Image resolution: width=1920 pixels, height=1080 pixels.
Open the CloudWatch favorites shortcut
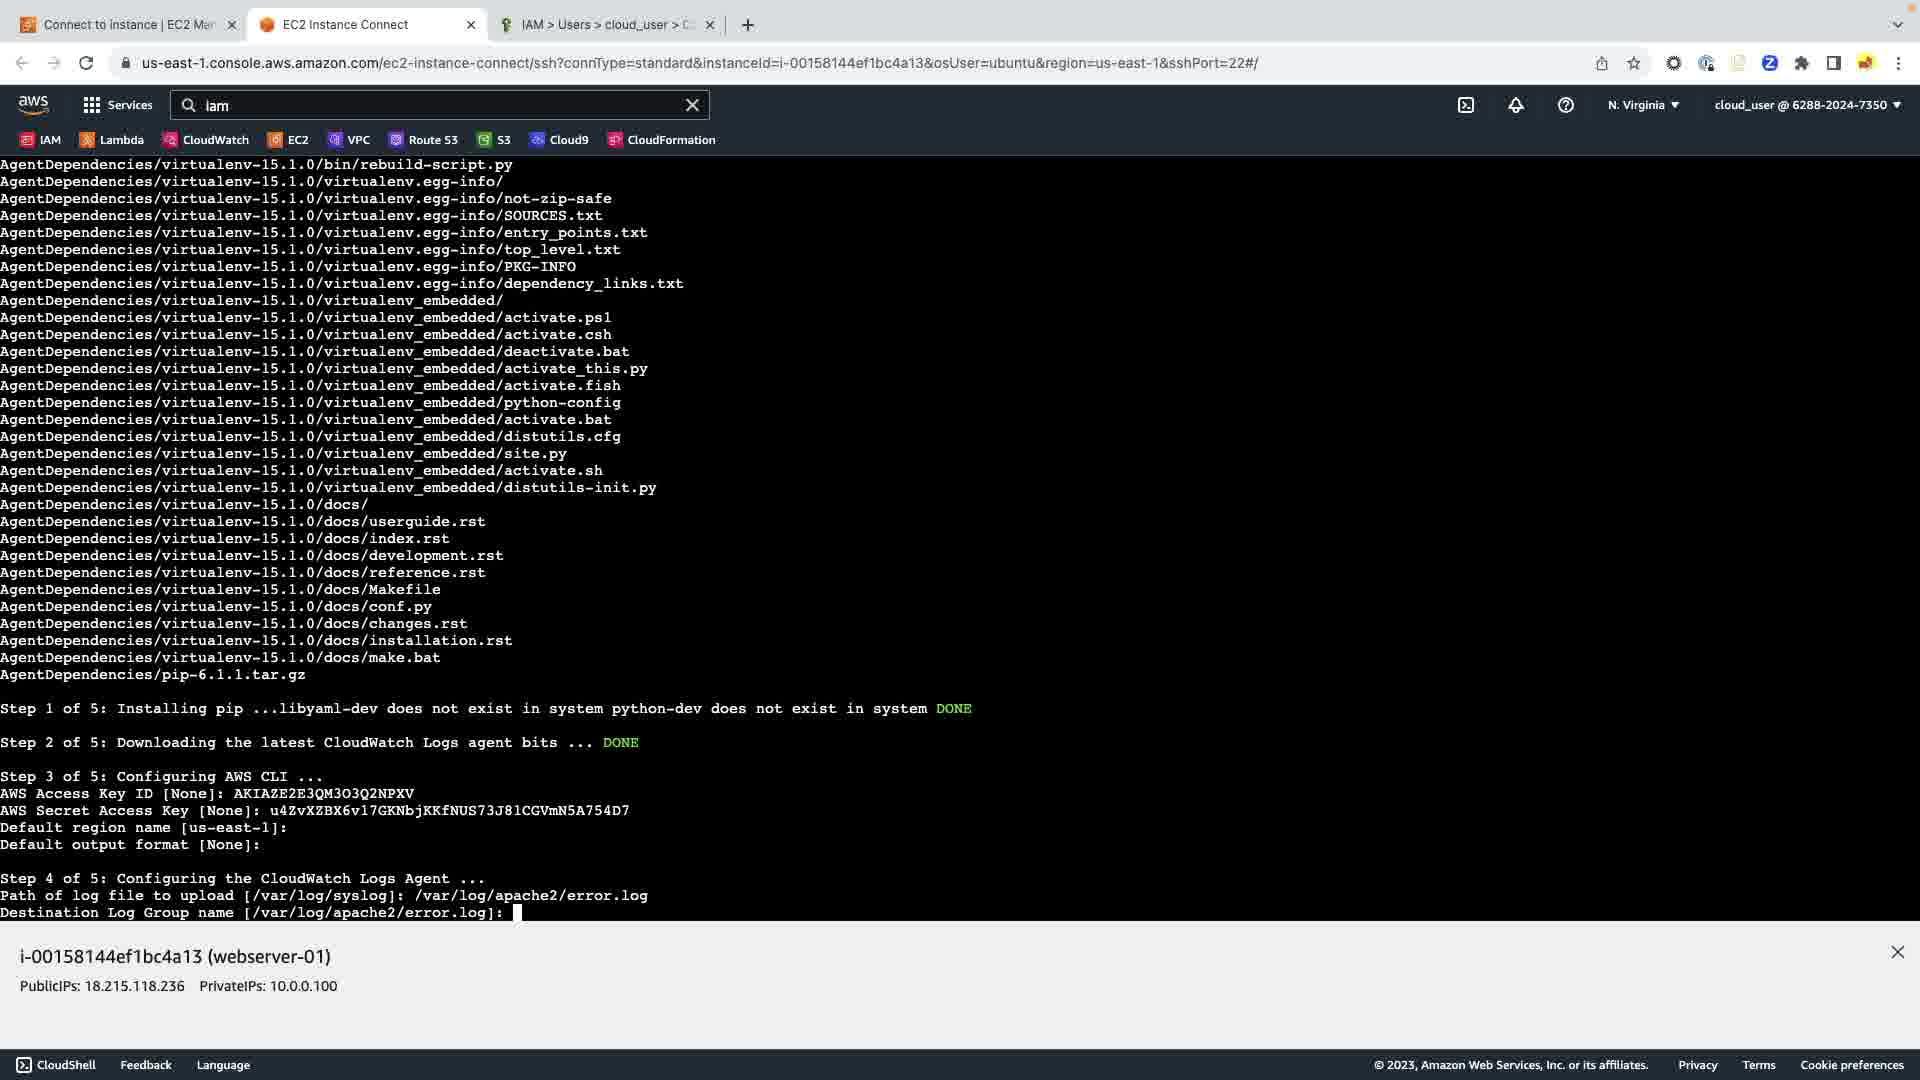206,140
